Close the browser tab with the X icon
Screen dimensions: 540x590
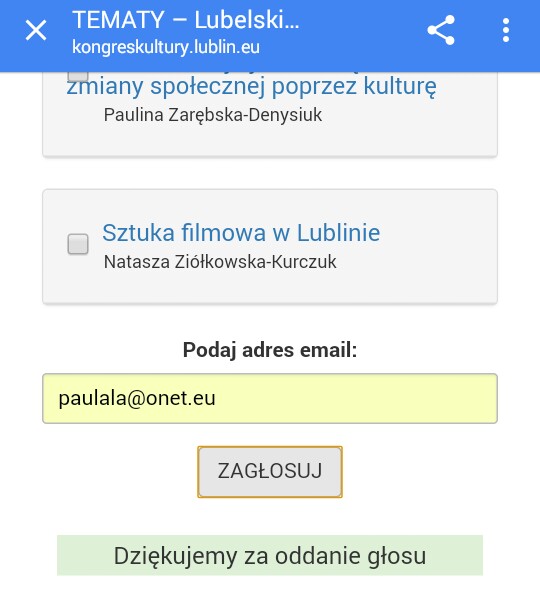pyautogui.click(x=36, y=30)
